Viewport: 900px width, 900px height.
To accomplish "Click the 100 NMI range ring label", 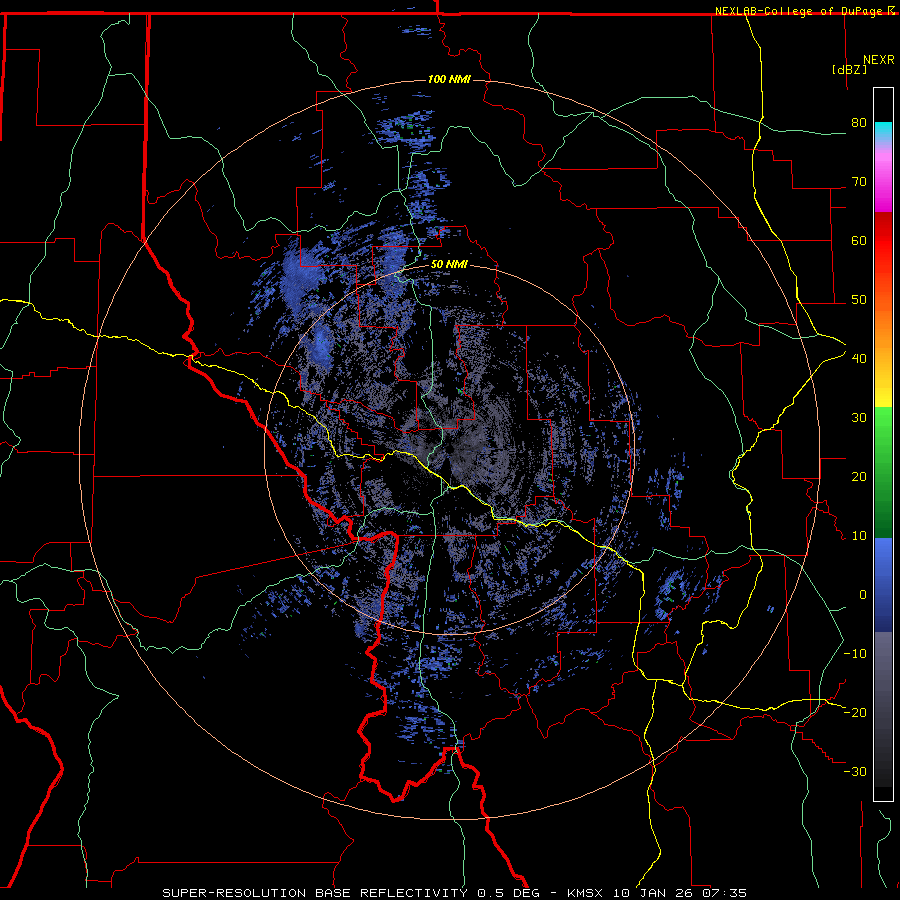I will pos(449,79).
